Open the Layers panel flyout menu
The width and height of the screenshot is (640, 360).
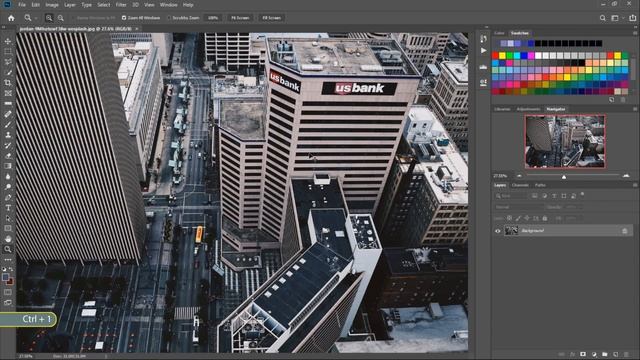point(635,185)
